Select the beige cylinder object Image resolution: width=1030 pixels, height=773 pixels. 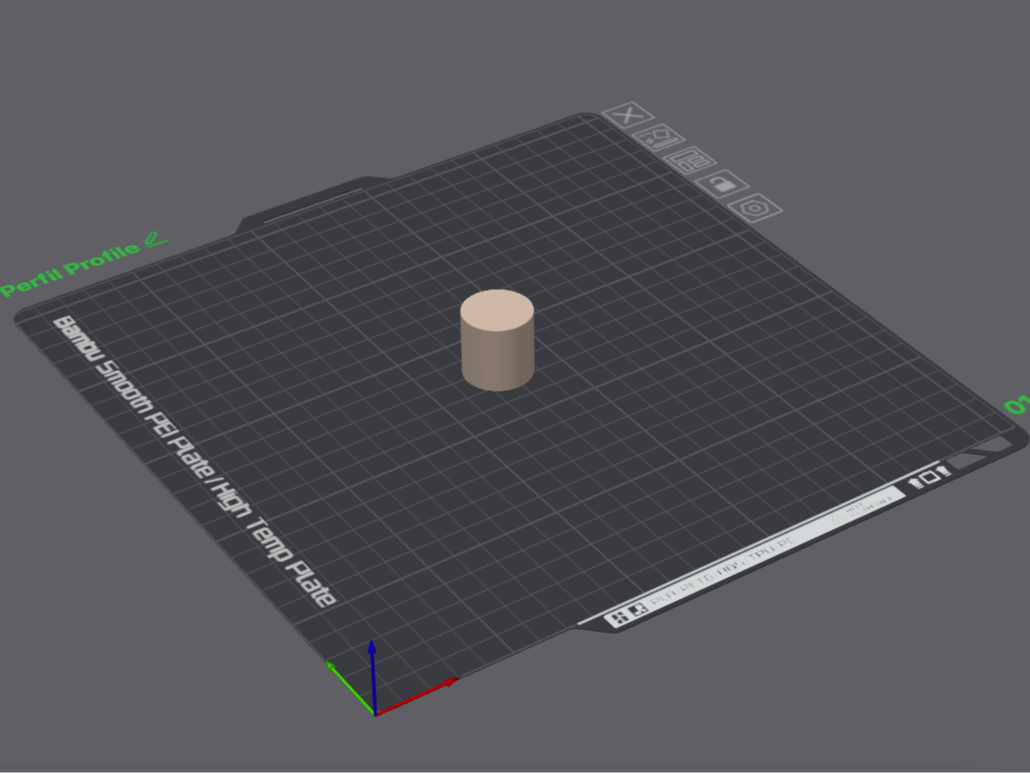click(x=497, y=340)
